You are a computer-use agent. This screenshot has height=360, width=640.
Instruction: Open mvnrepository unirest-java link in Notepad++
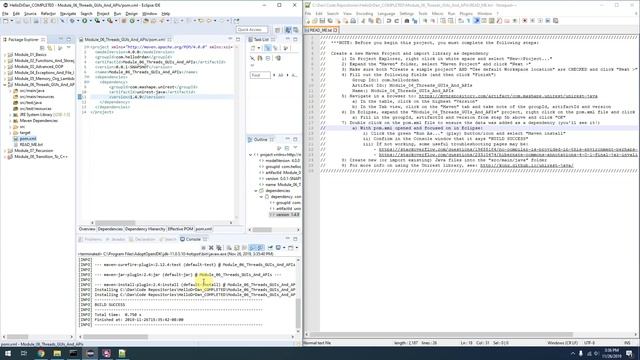(x=508, y=96)
